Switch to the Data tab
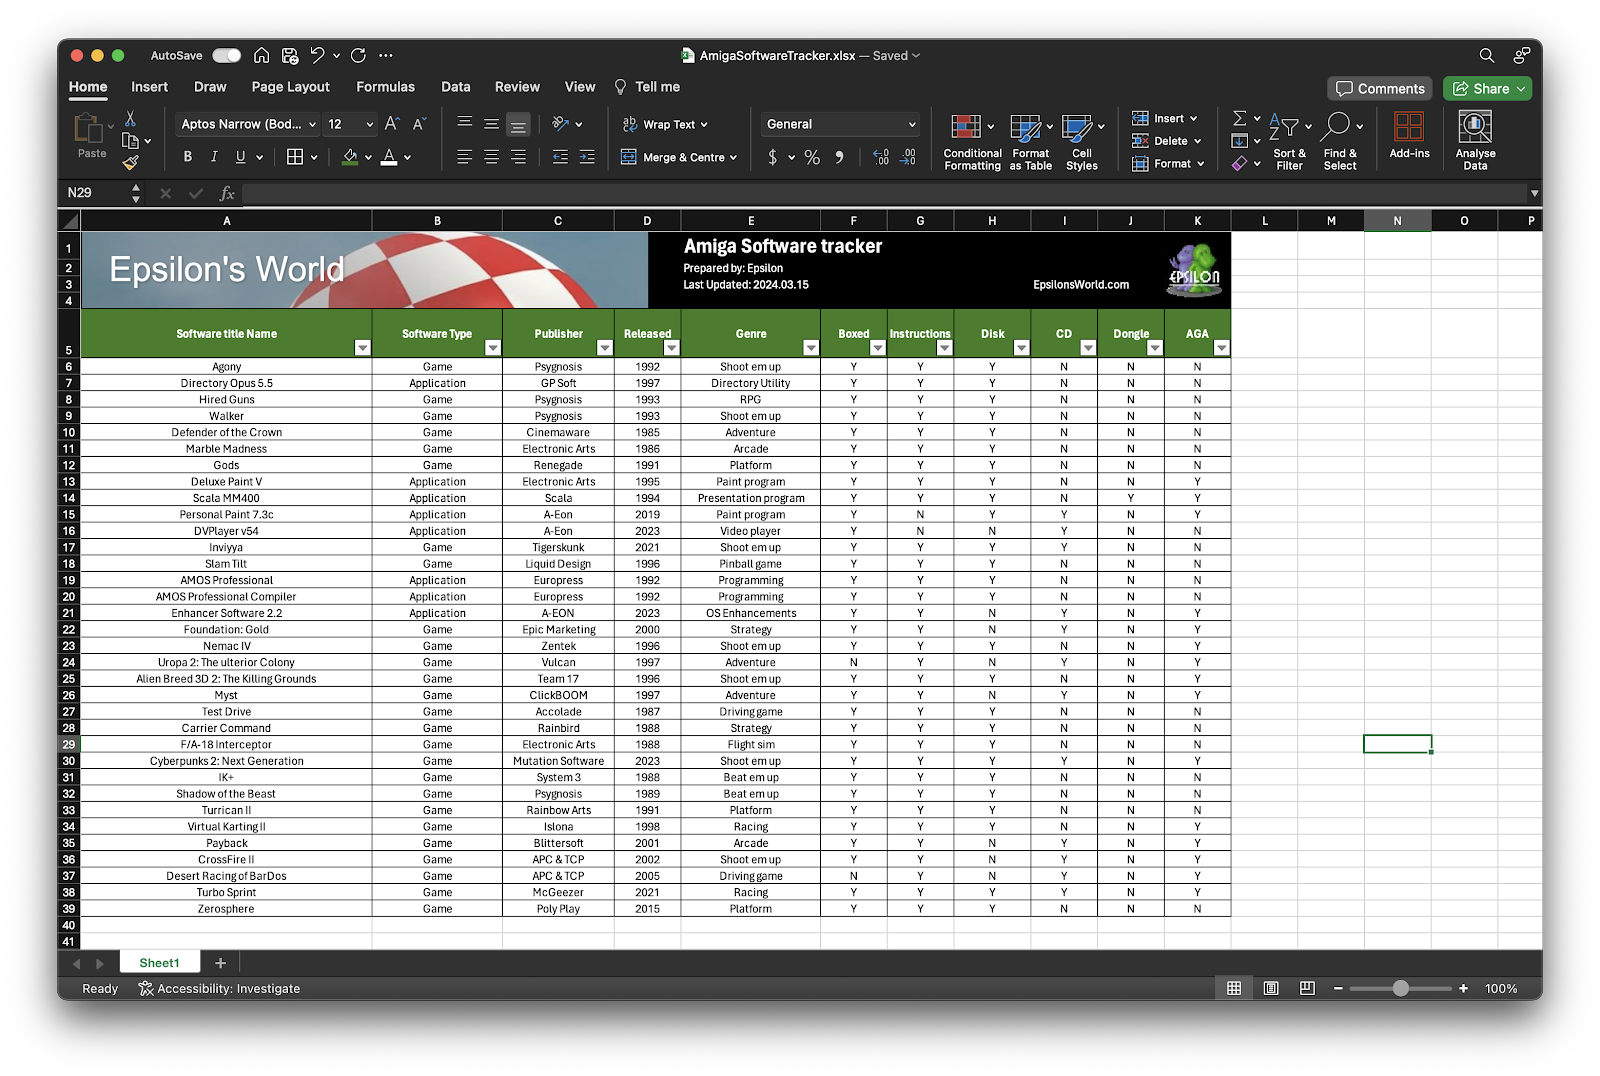The image size is (1600, 1076). pyautogui.click(x=456, y=87)
